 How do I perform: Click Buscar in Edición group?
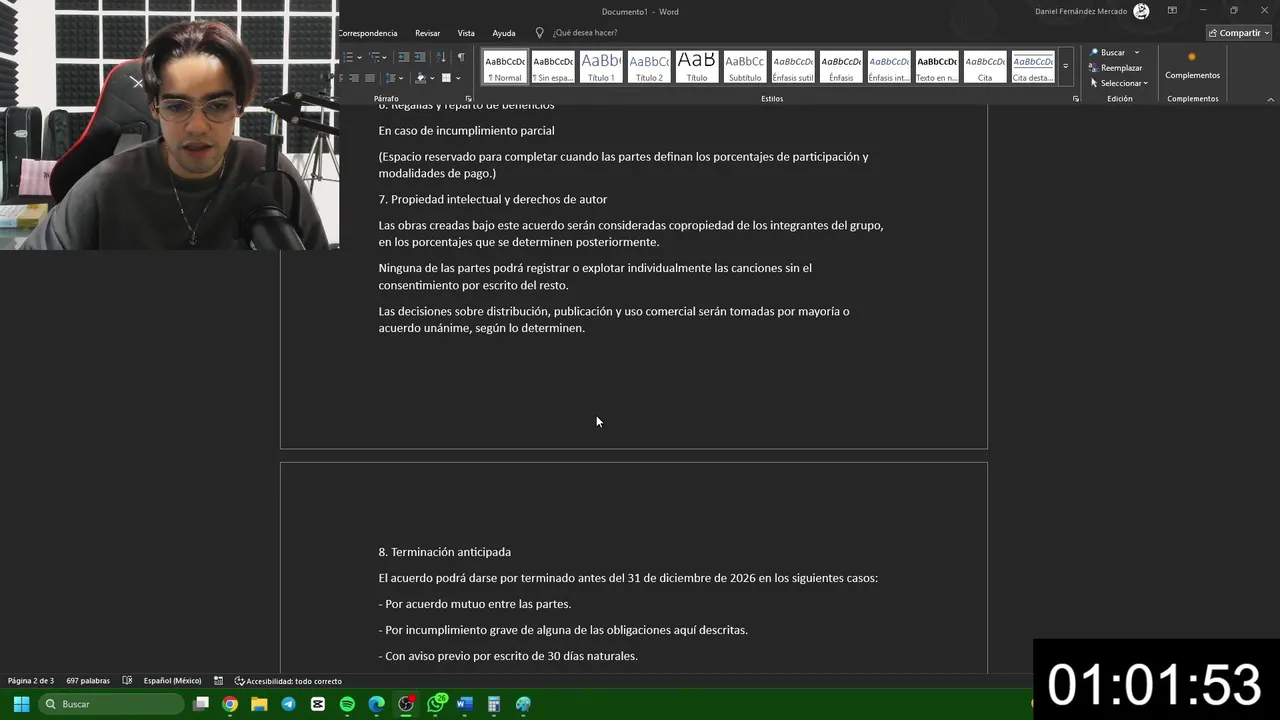(1108, 52)
